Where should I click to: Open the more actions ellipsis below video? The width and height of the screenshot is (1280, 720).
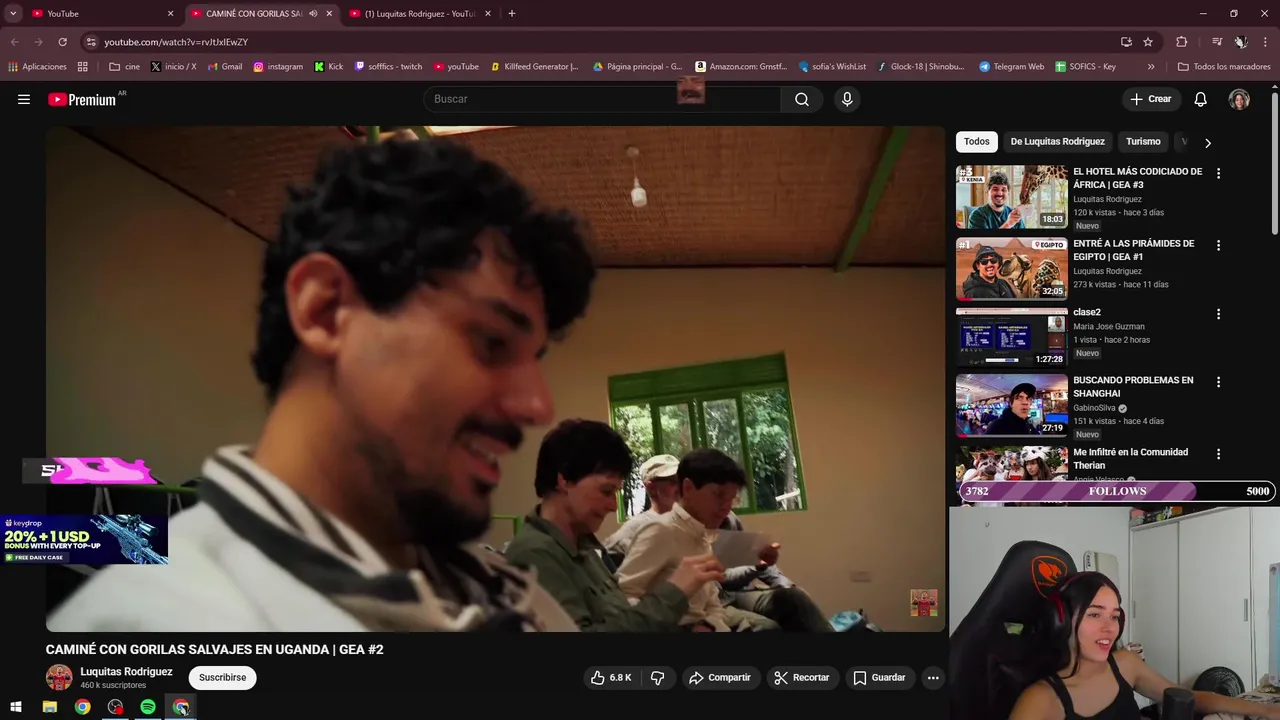tap(933, 677)
